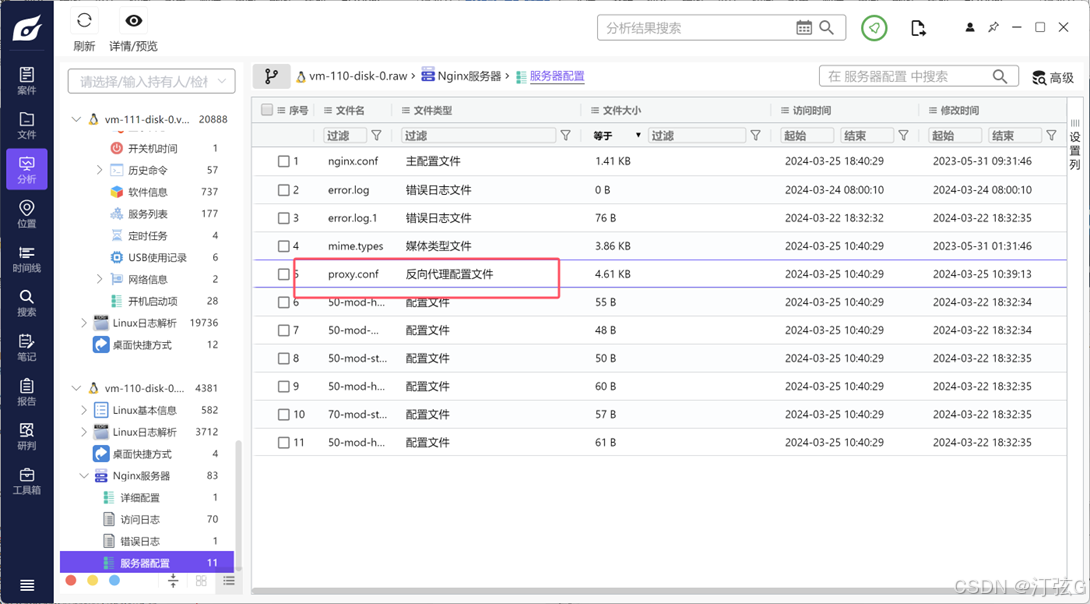The width and height of the screenshot is (1090, 604).
Task: Click the calendar icon in the analysis search box
Action: pos(804,28)
